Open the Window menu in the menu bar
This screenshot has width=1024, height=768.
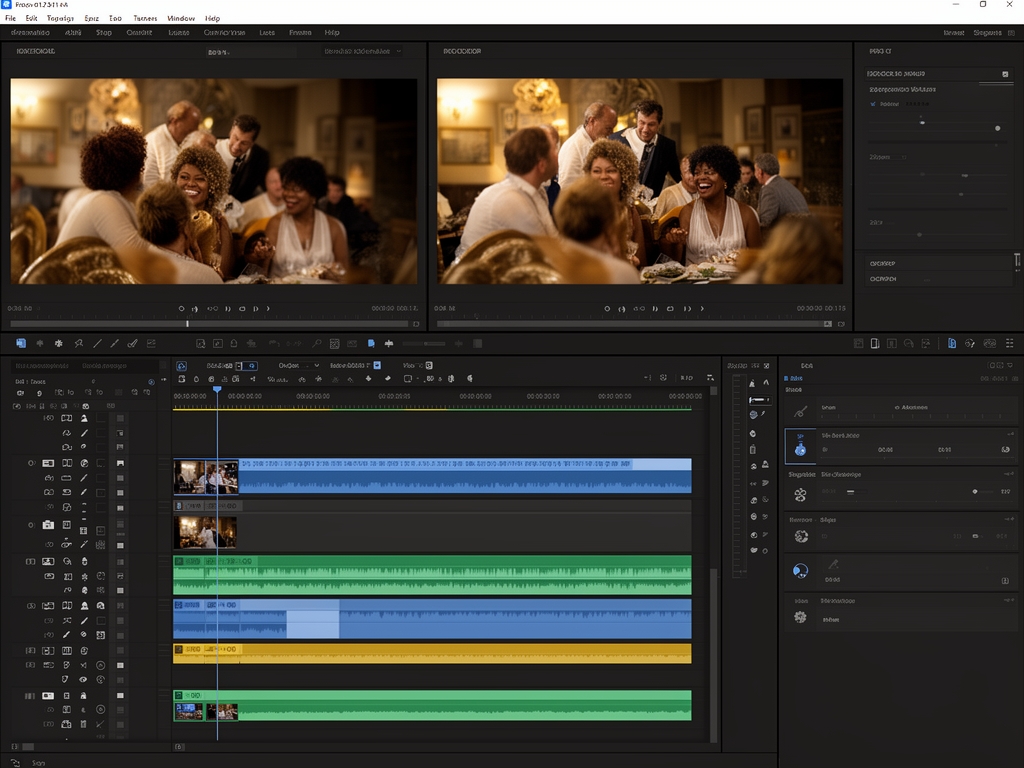coord(181,18)
